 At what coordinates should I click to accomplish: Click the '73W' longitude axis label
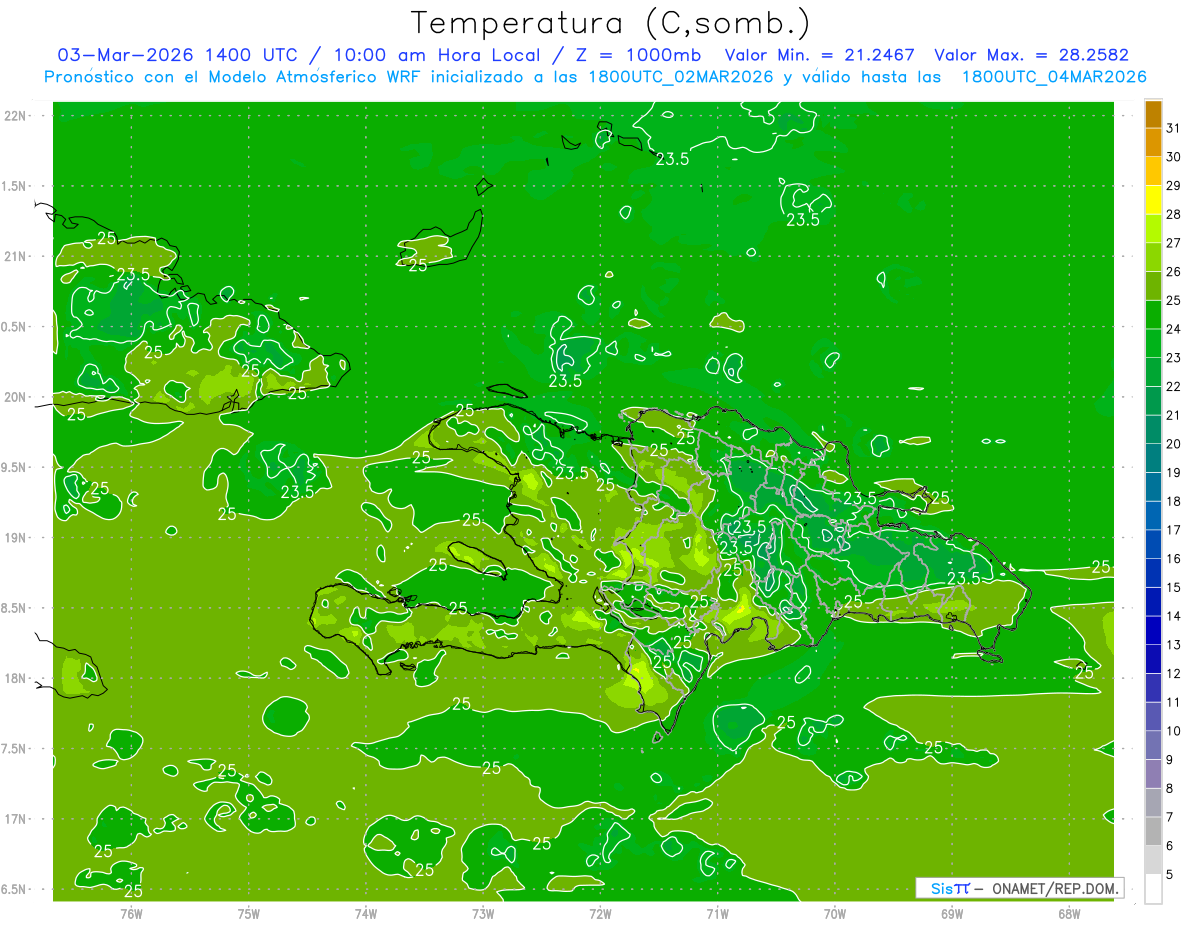[483, 913]
